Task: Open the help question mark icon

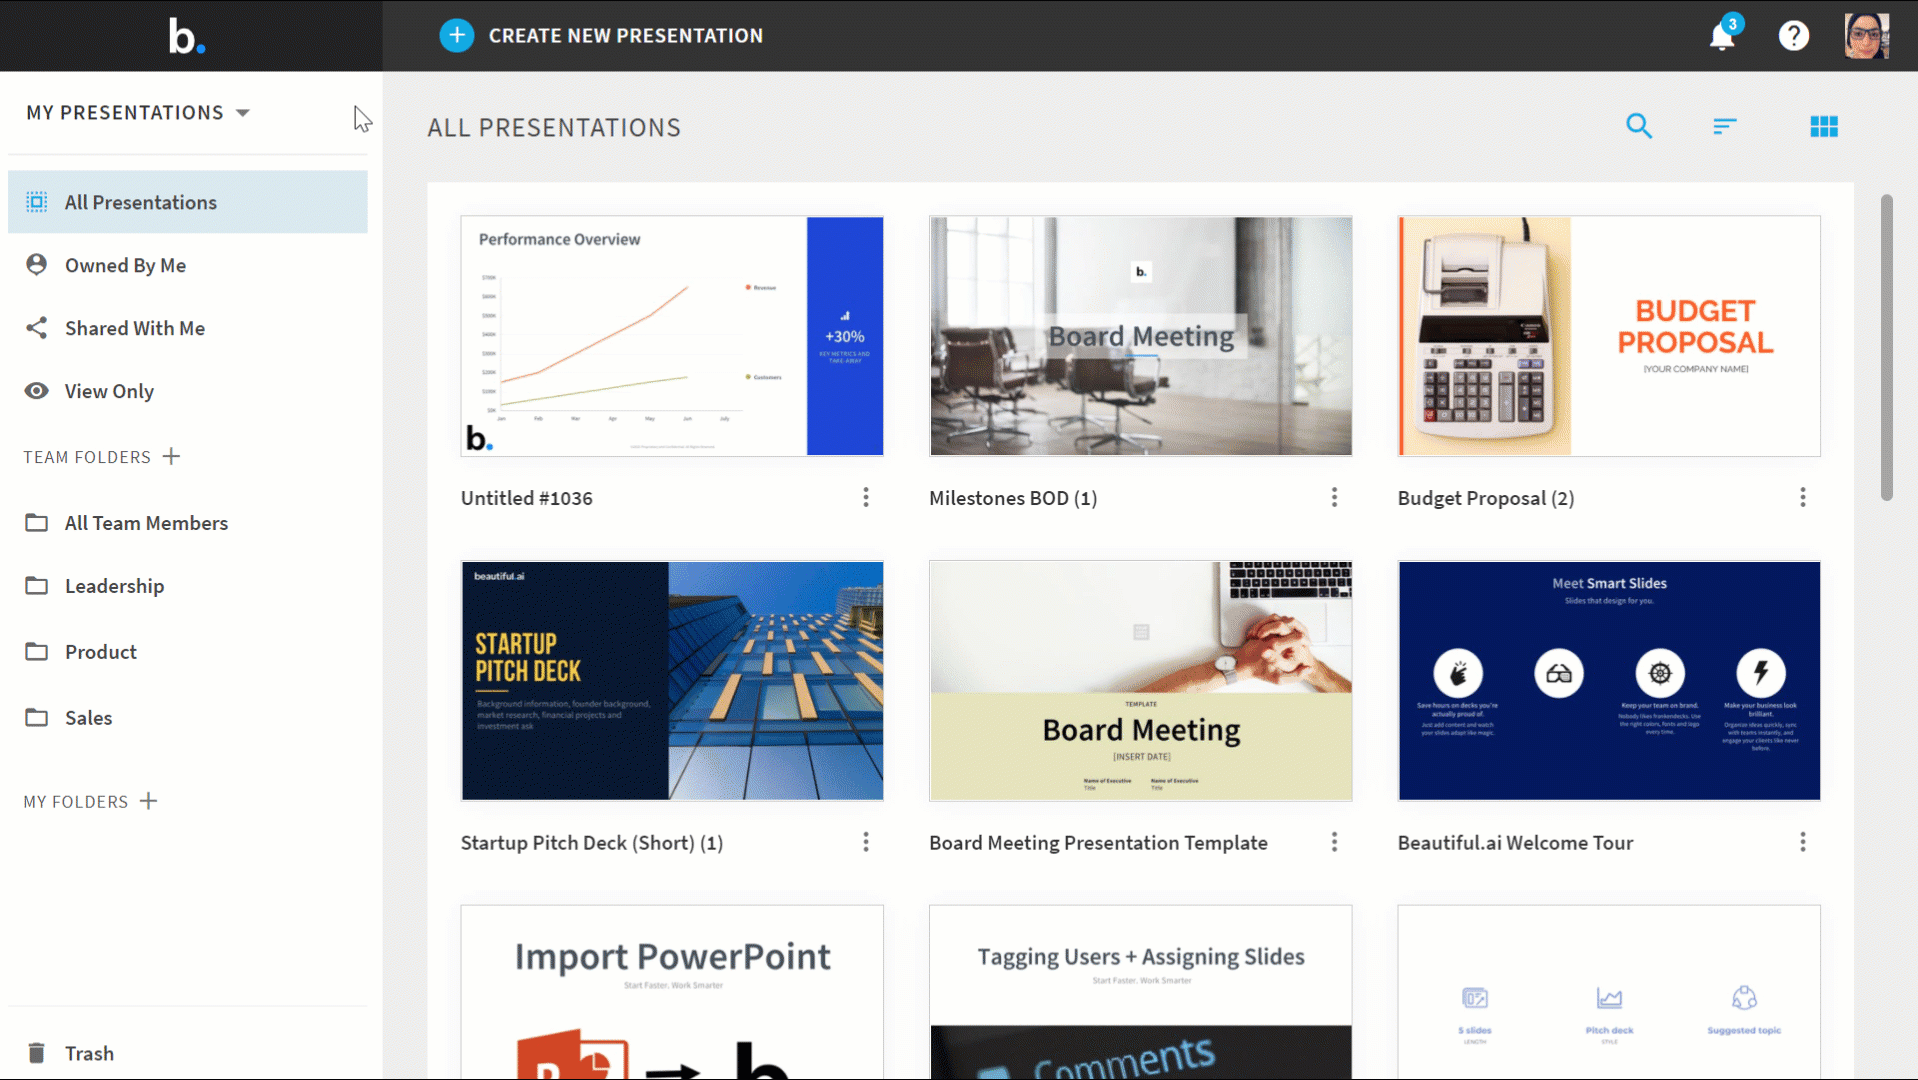Action: 1794,36
